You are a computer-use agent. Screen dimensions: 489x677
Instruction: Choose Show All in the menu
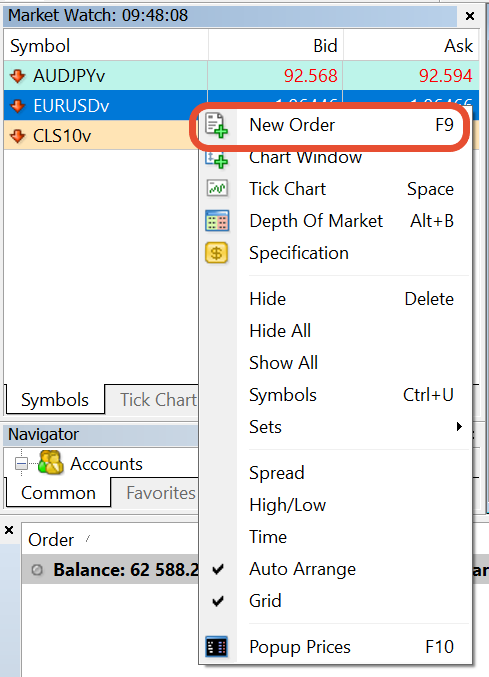(284, 363)
